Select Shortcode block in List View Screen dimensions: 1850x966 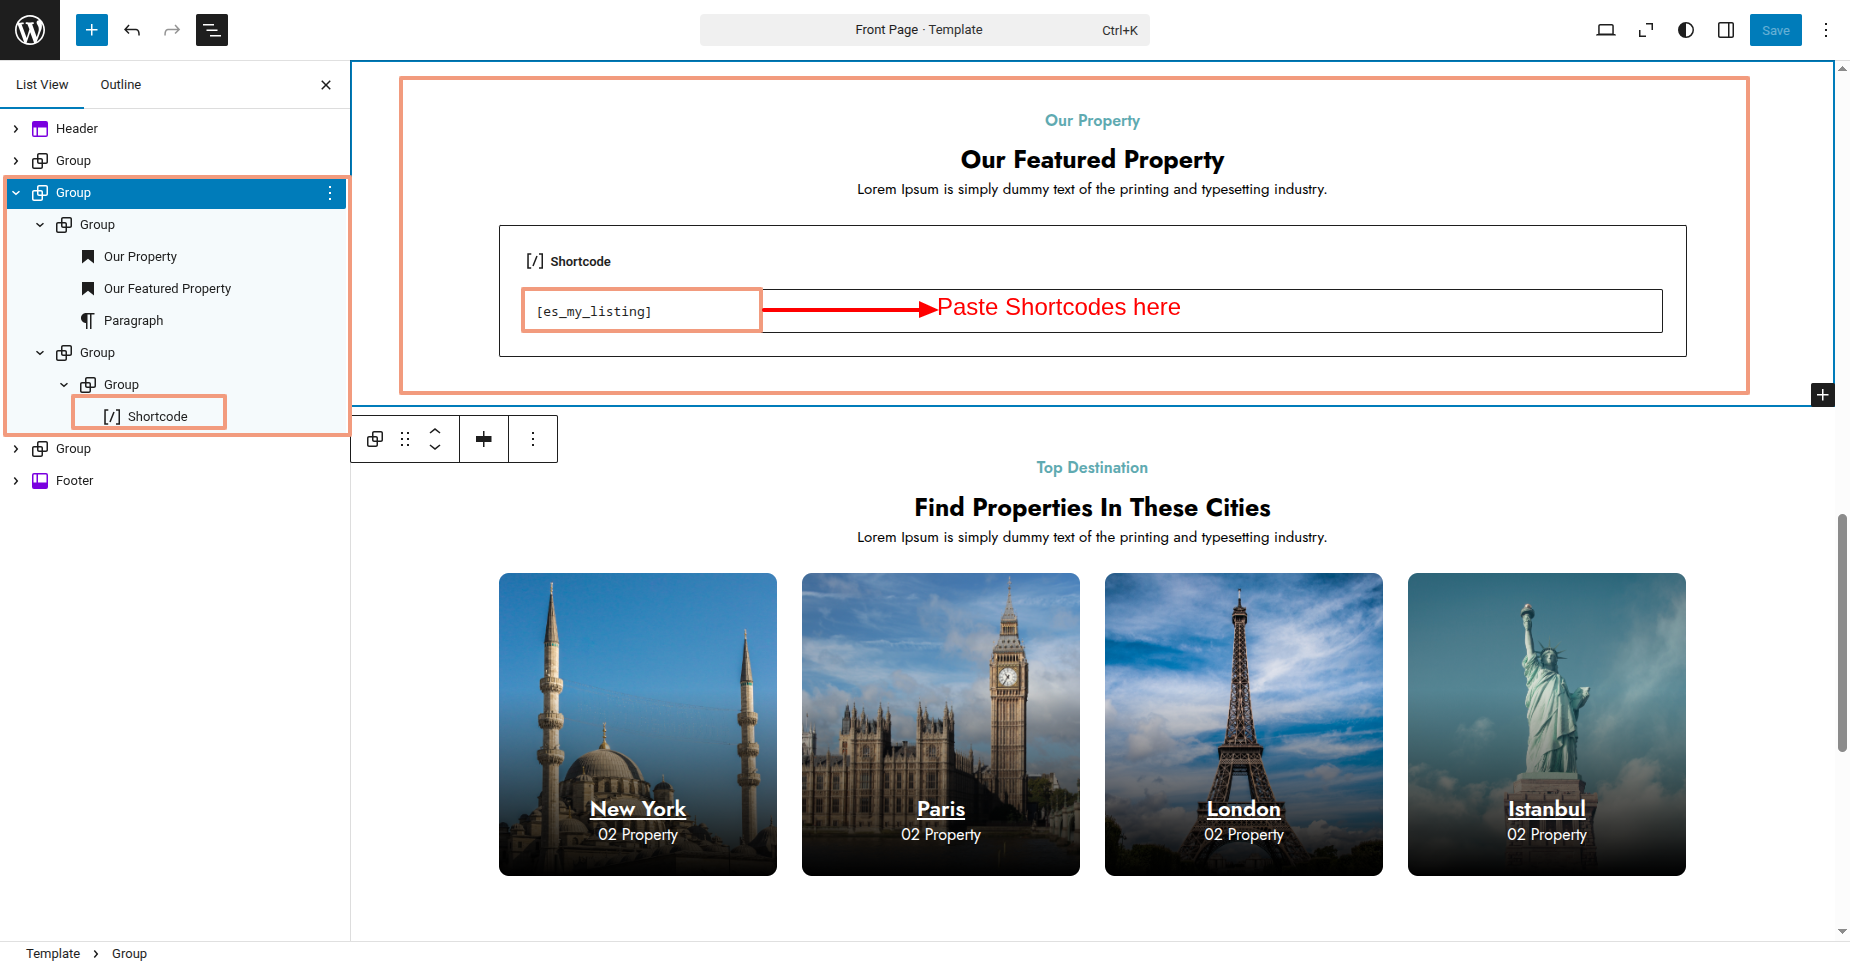(157, 417)
